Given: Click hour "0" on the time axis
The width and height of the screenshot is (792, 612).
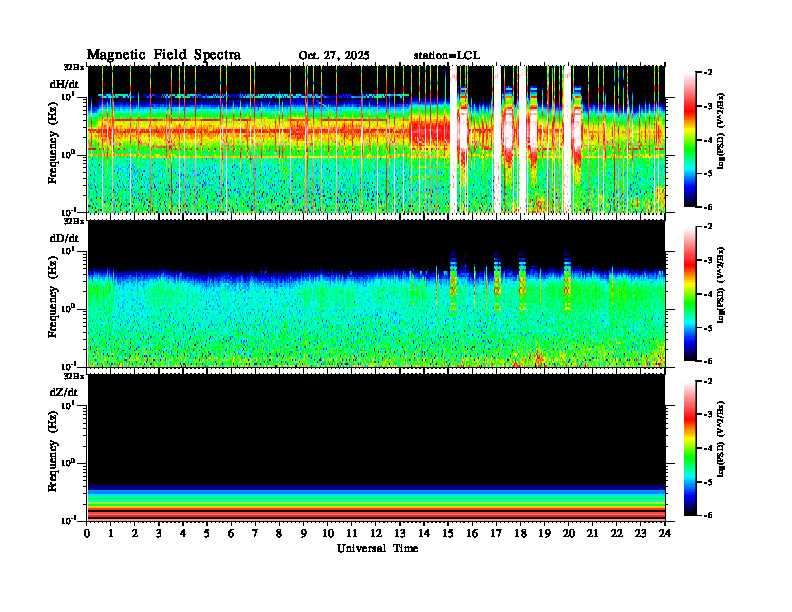Looking at the screenshot, I should tap(87, 533).
